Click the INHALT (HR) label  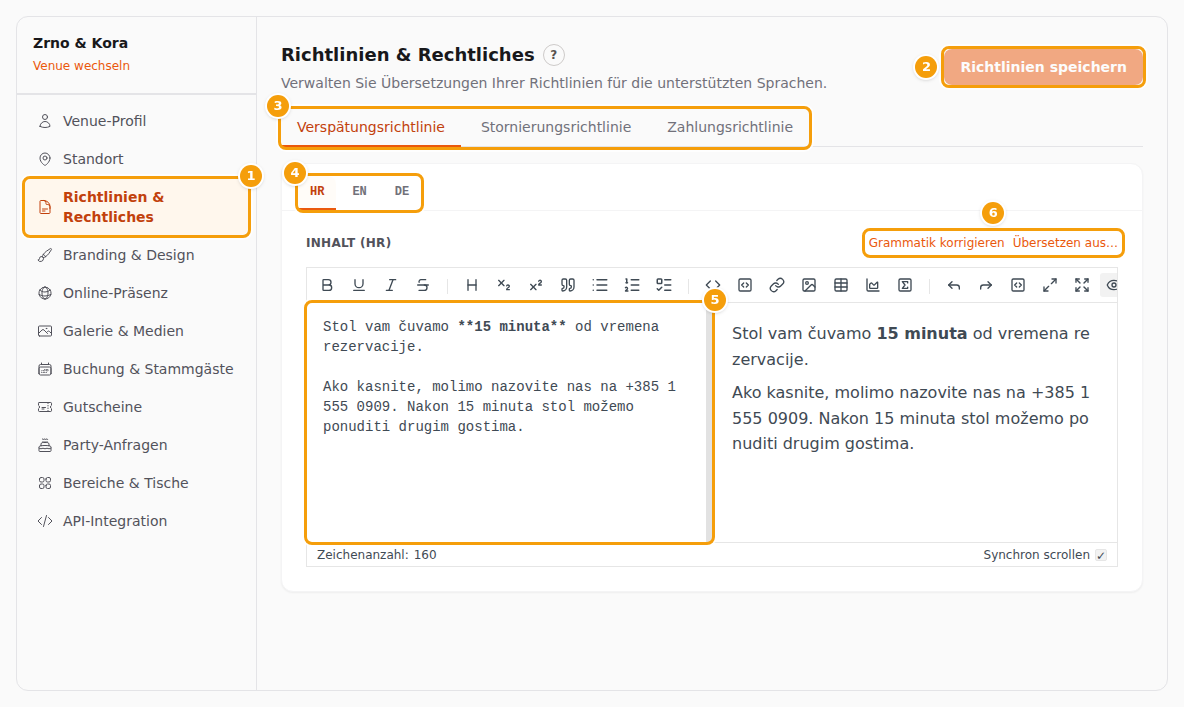coord(348,242)
